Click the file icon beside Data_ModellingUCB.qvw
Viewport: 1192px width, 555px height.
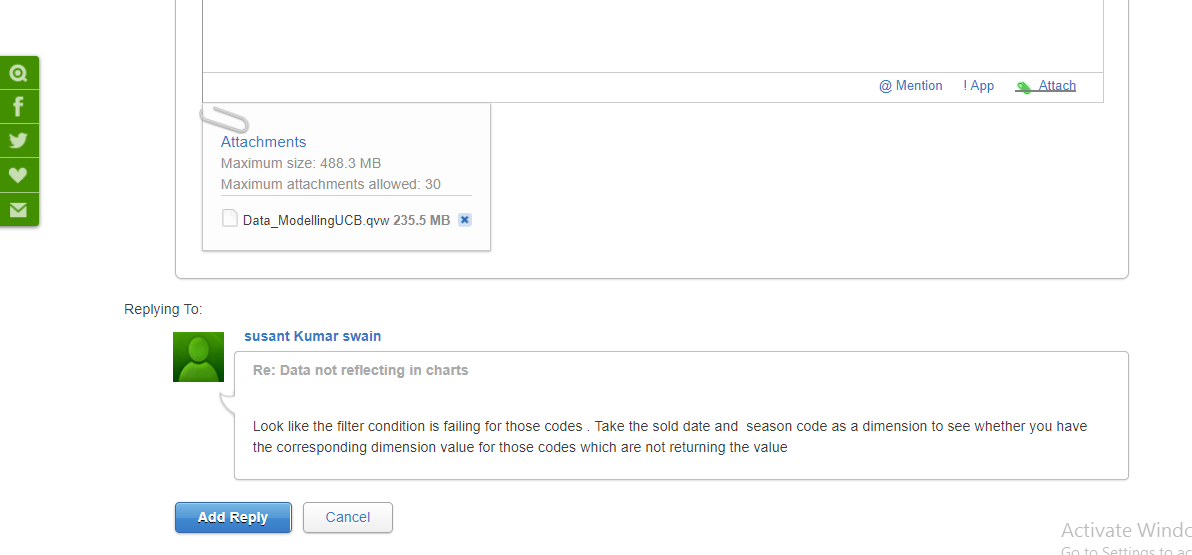230,219
